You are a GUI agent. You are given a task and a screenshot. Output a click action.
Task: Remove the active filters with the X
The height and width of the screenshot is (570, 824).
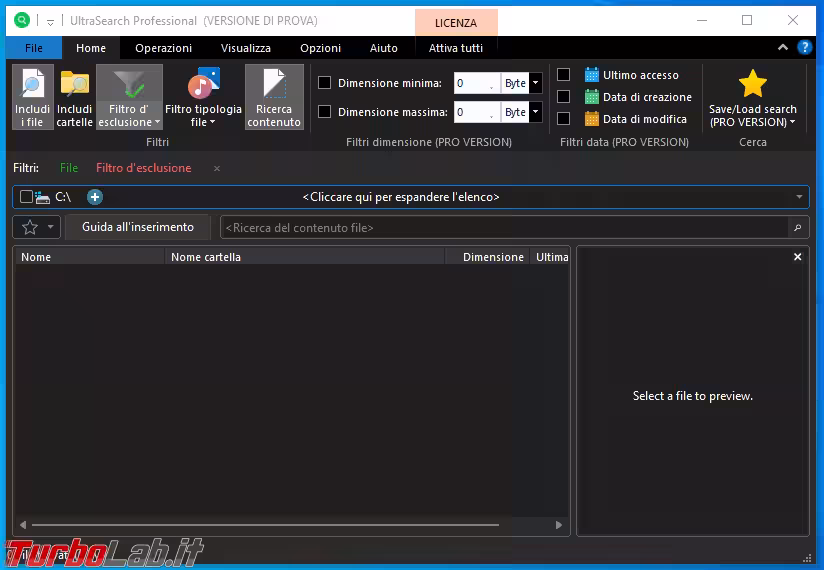[217, 169]
